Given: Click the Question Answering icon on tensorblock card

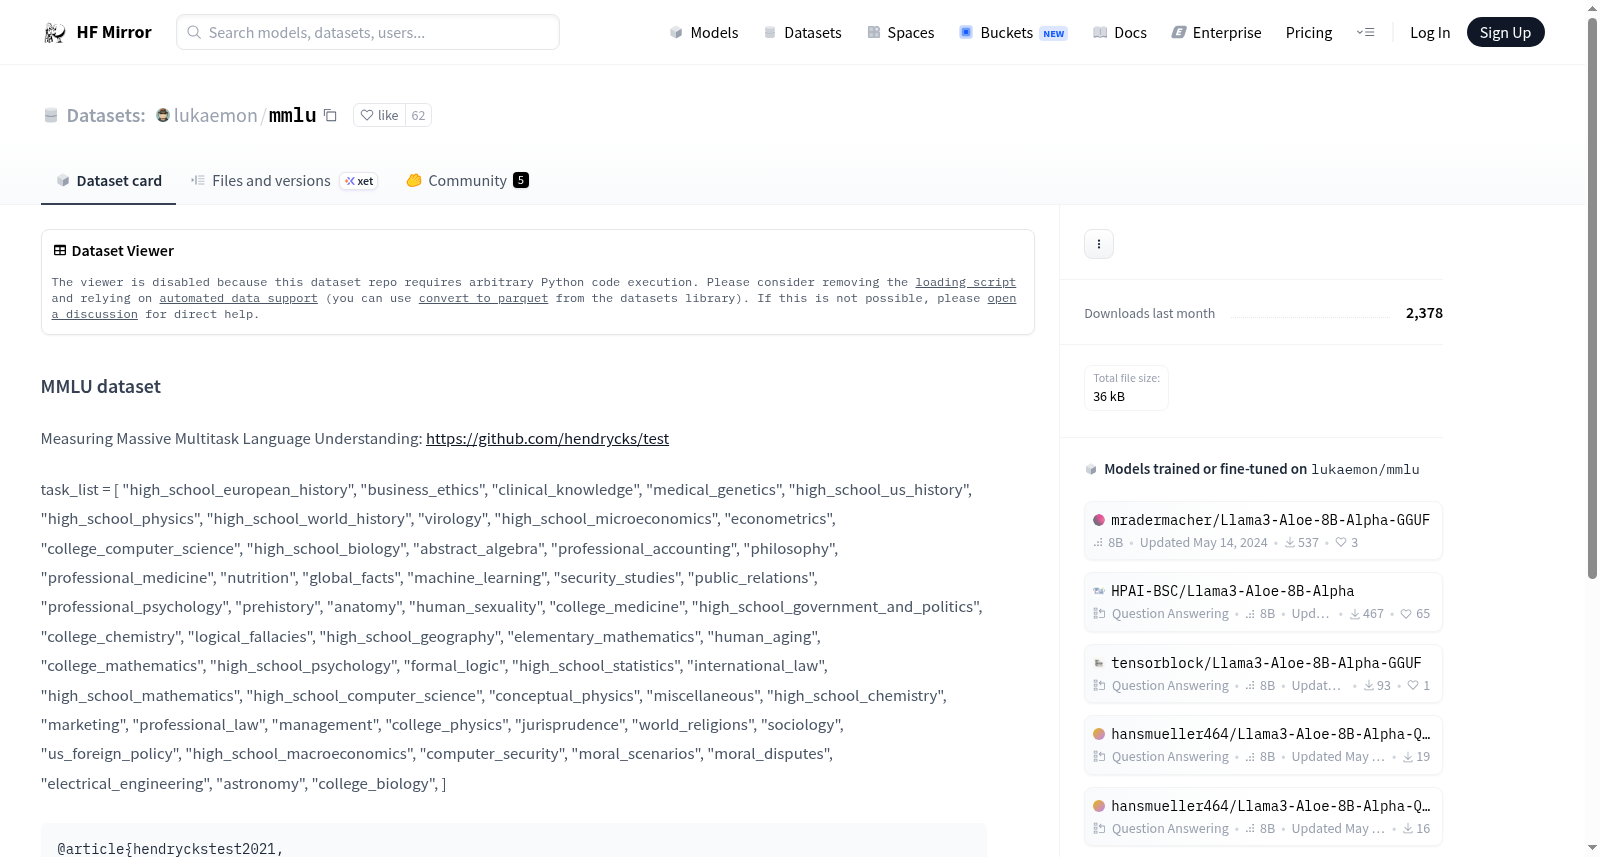Looking at the screenshot, I should [1099, 686].
